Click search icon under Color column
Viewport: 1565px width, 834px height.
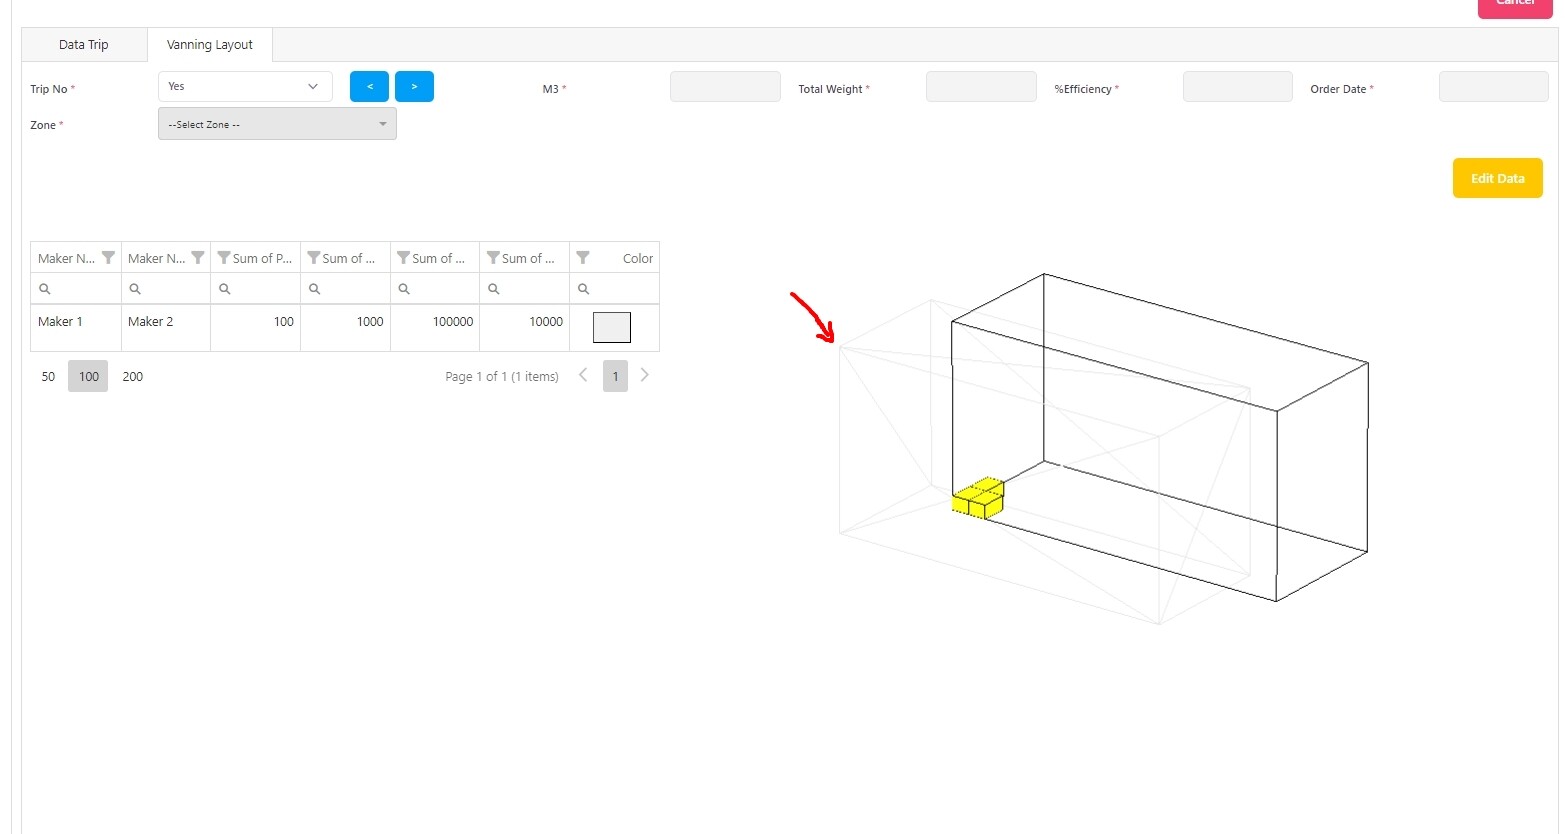pos(584,289)
